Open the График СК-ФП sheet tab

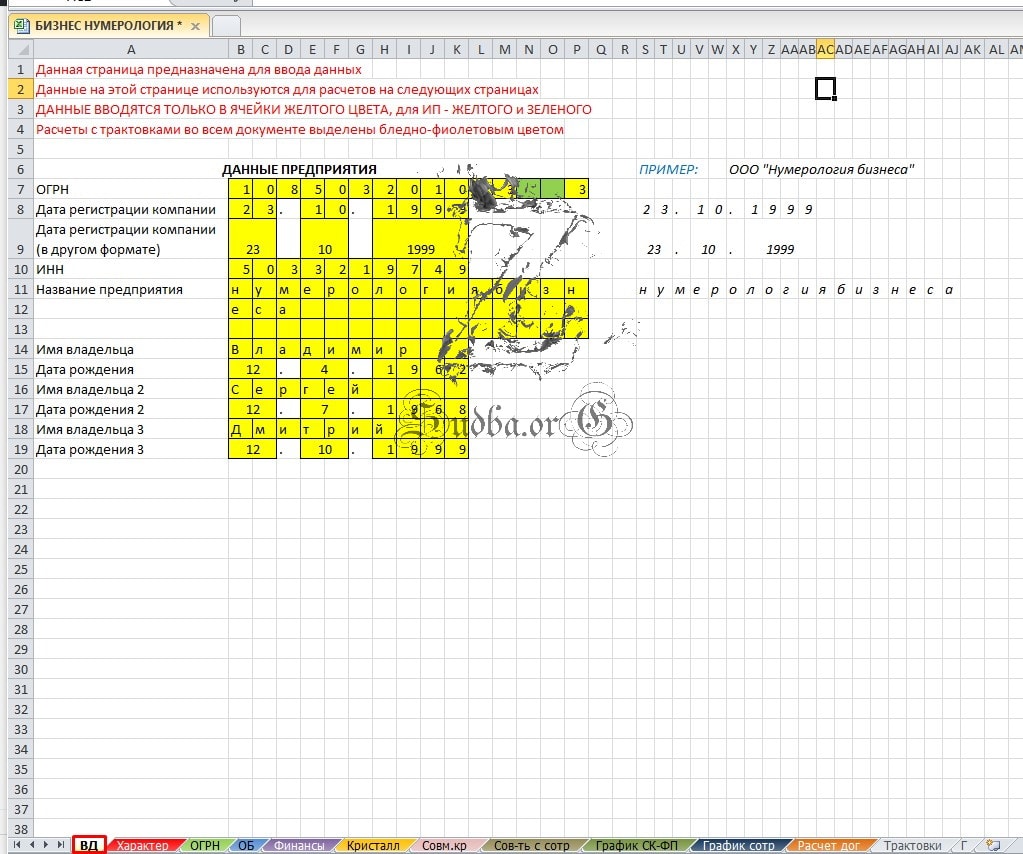636,846
